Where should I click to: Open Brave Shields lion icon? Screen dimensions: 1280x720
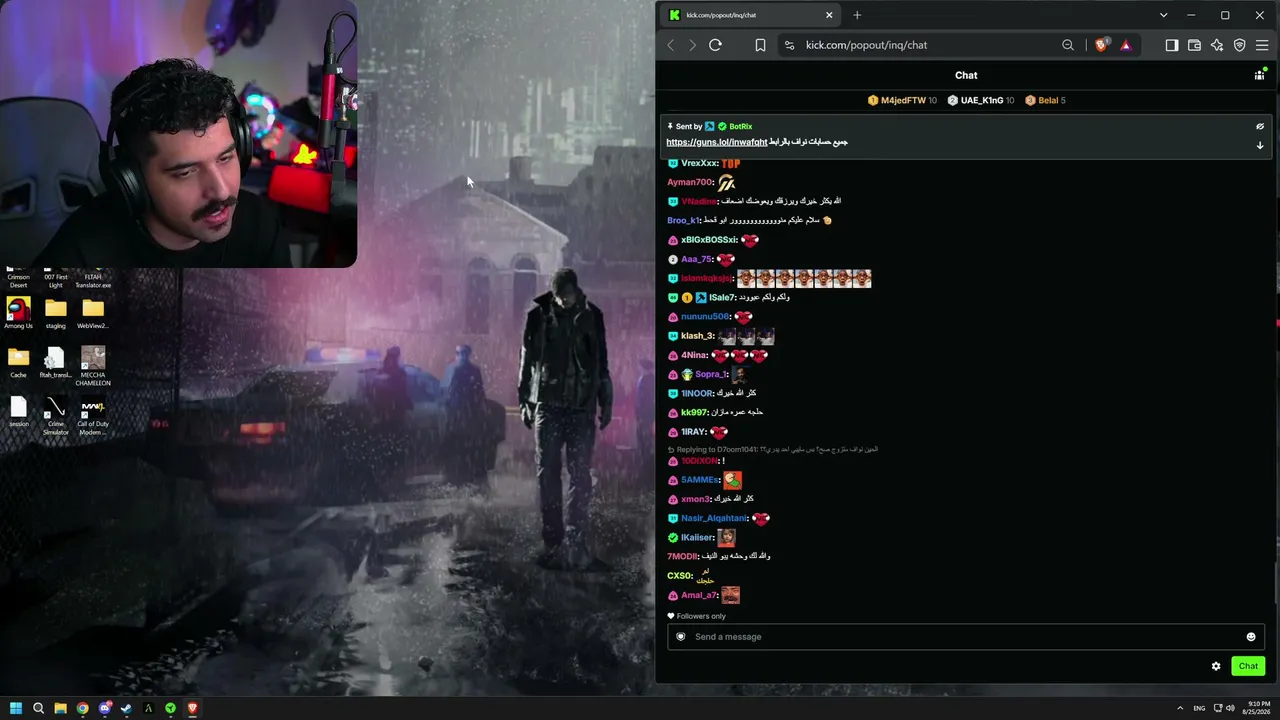pos(1101,45)
